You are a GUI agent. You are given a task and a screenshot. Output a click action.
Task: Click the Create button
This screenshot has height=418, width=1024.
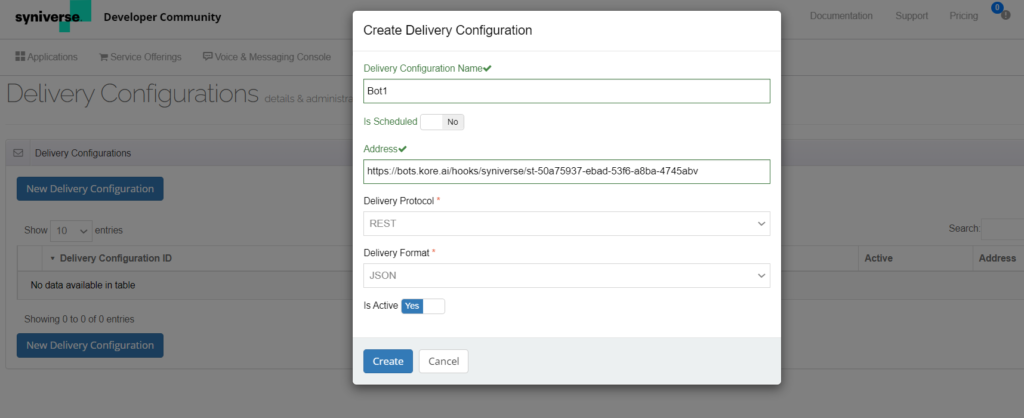tap(388, 361)
